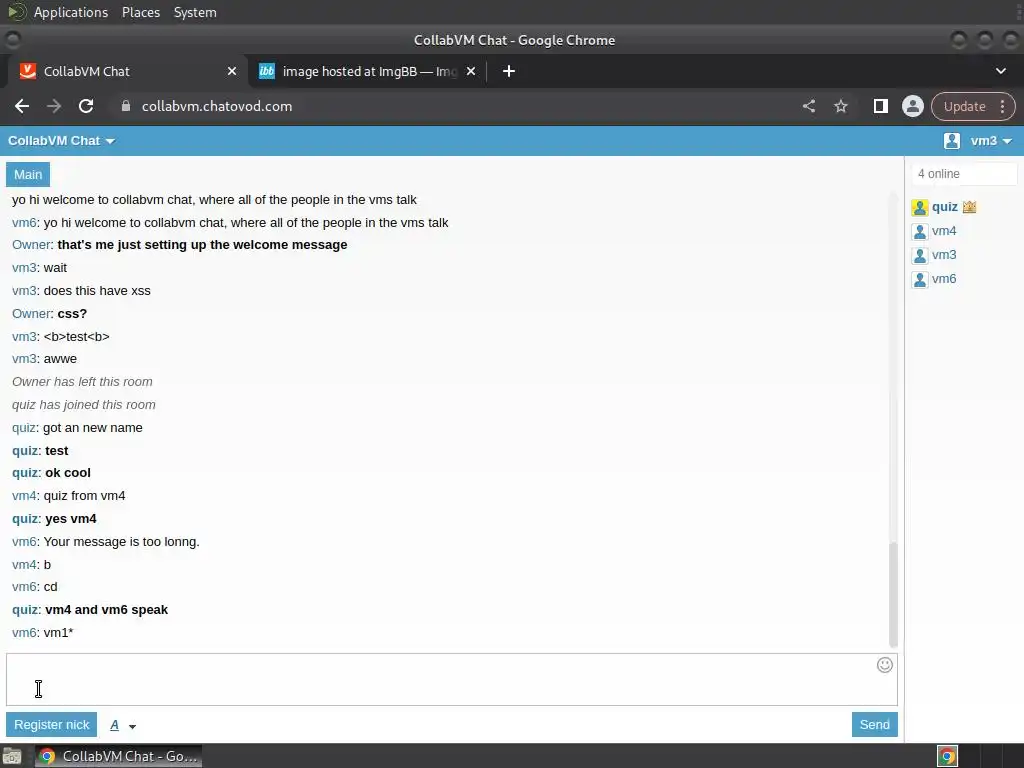The image size is (1024, 768).
Task: Click vm4's user avatar icon
Action: coord(920,232)
